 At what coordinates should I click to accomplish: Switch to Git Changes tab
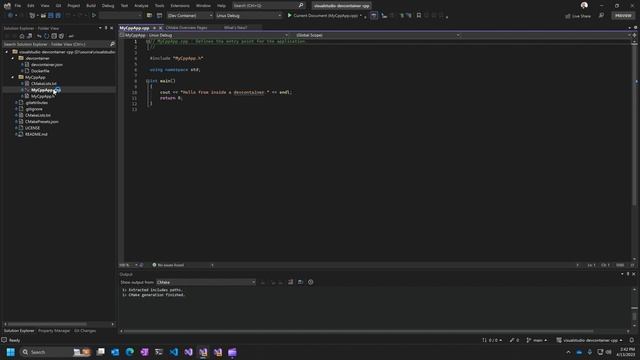(85, 331)
